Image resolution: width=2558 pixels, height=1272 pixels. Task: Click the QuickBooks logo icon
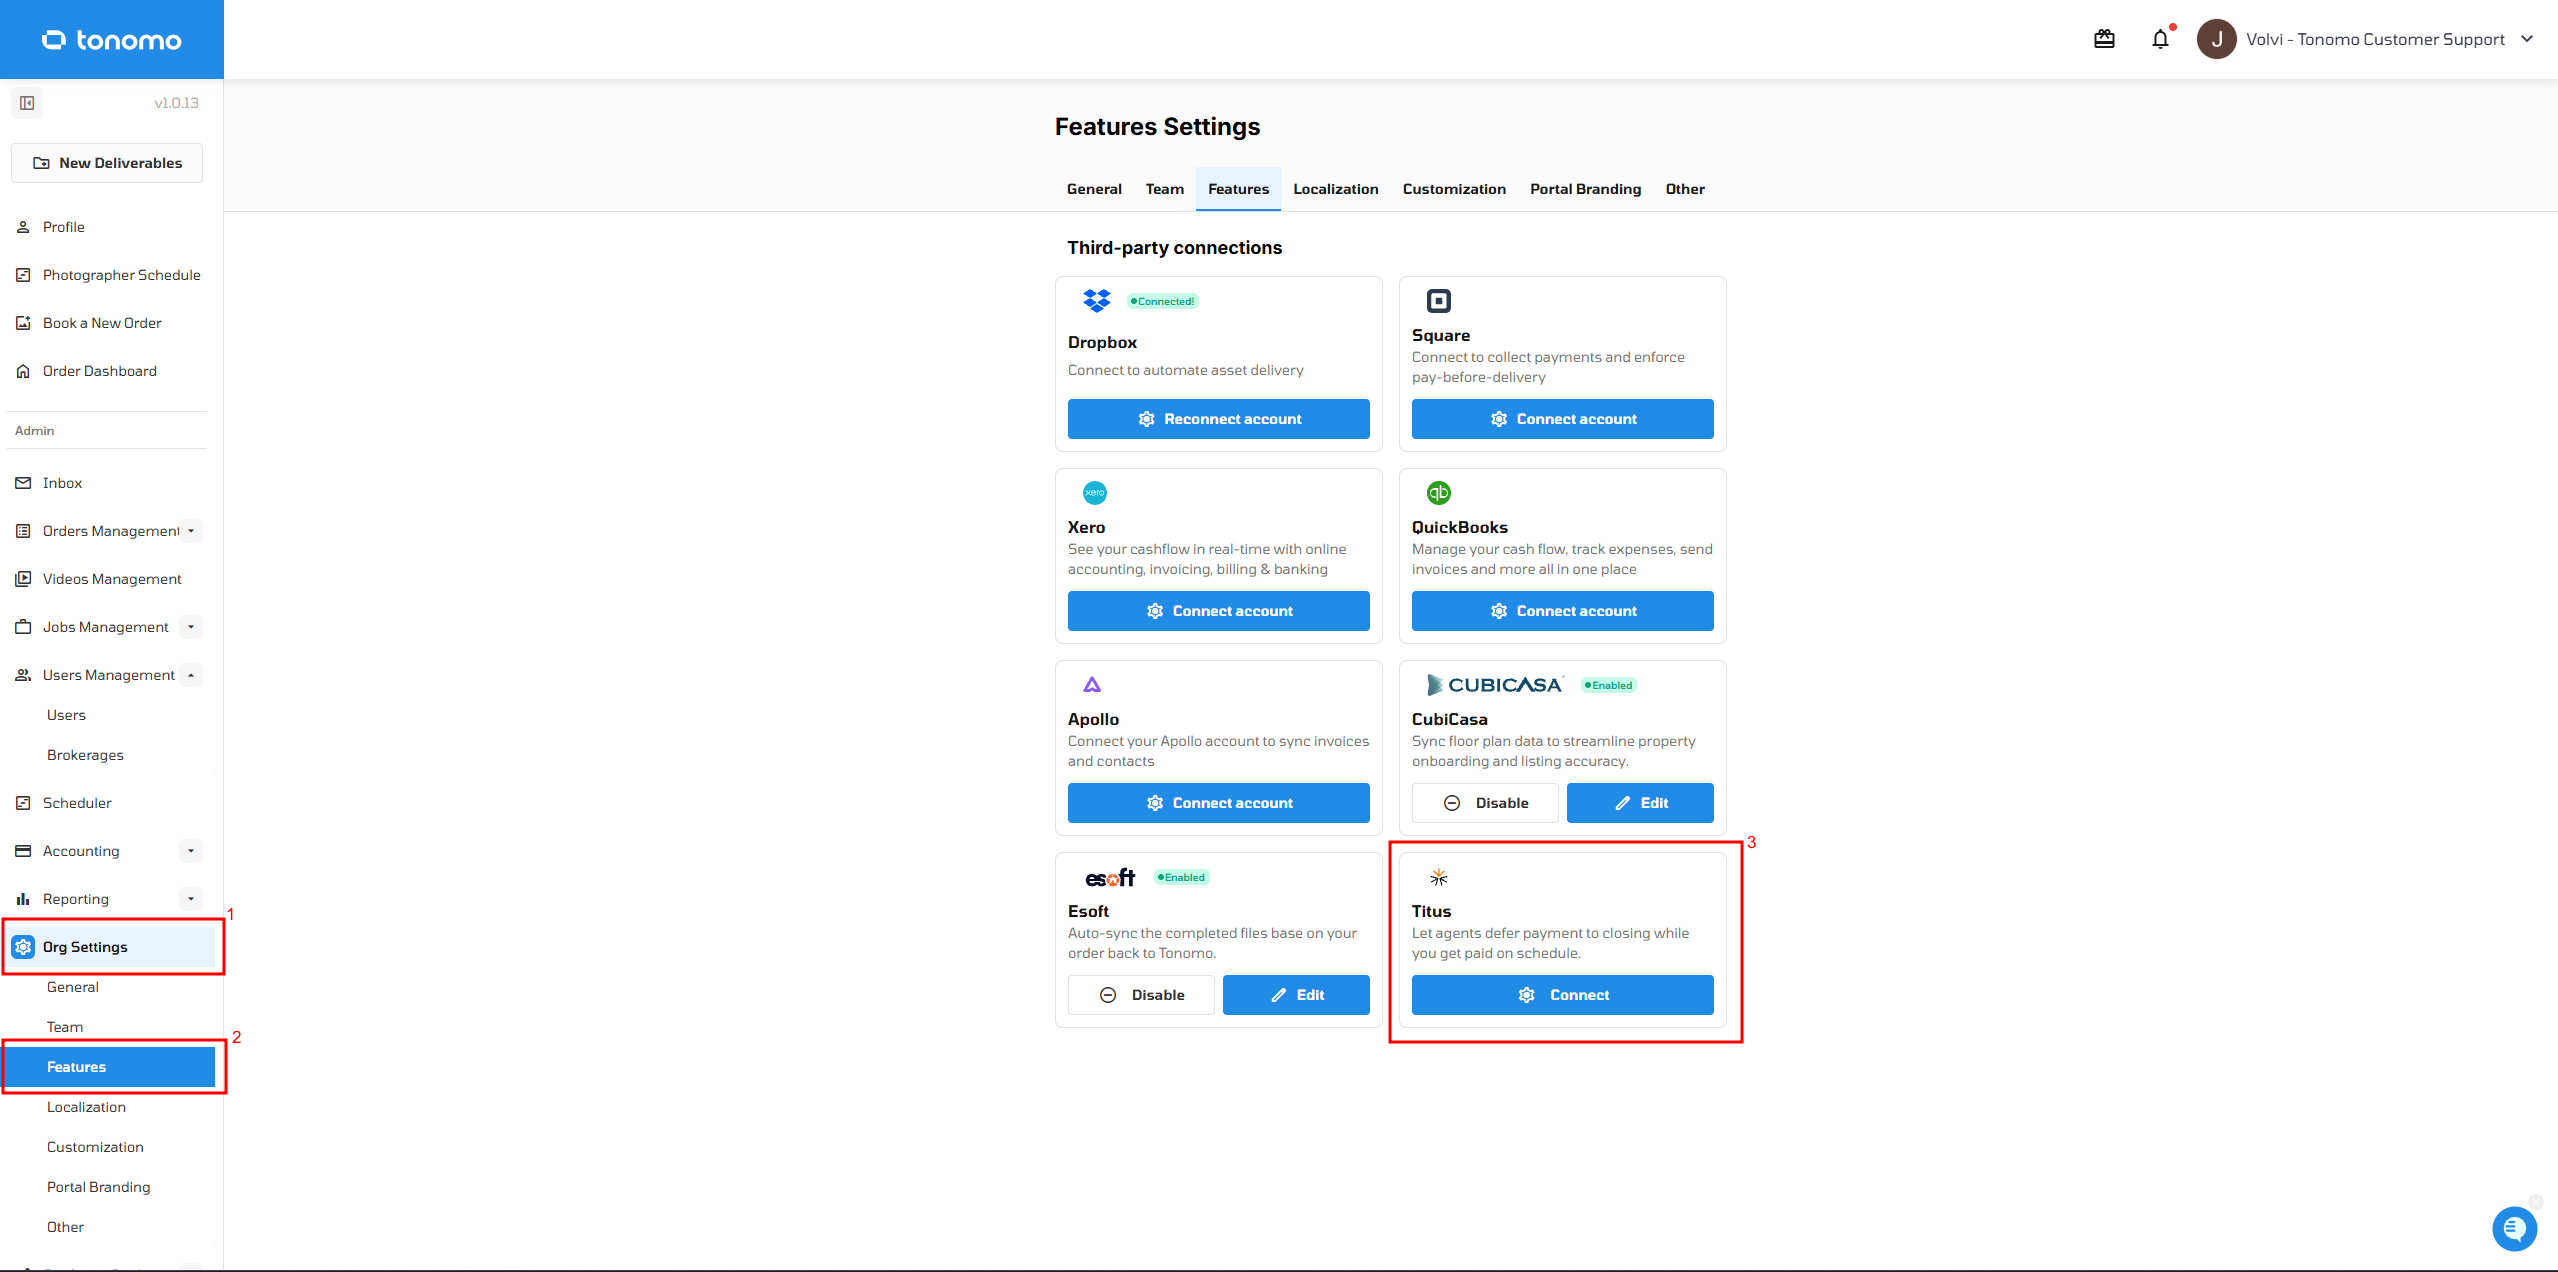click(1438, 492)
